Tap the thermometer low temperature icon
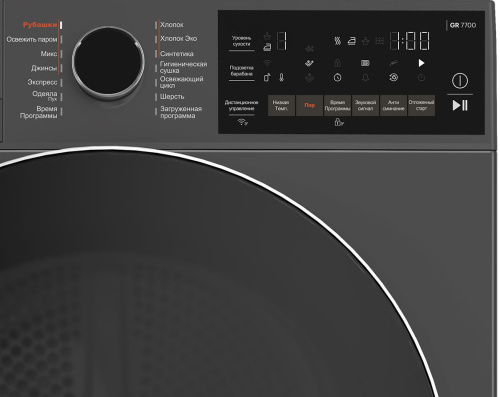Image resolution: width=500 pixels, height=397 pixels. tap(281, 77)
